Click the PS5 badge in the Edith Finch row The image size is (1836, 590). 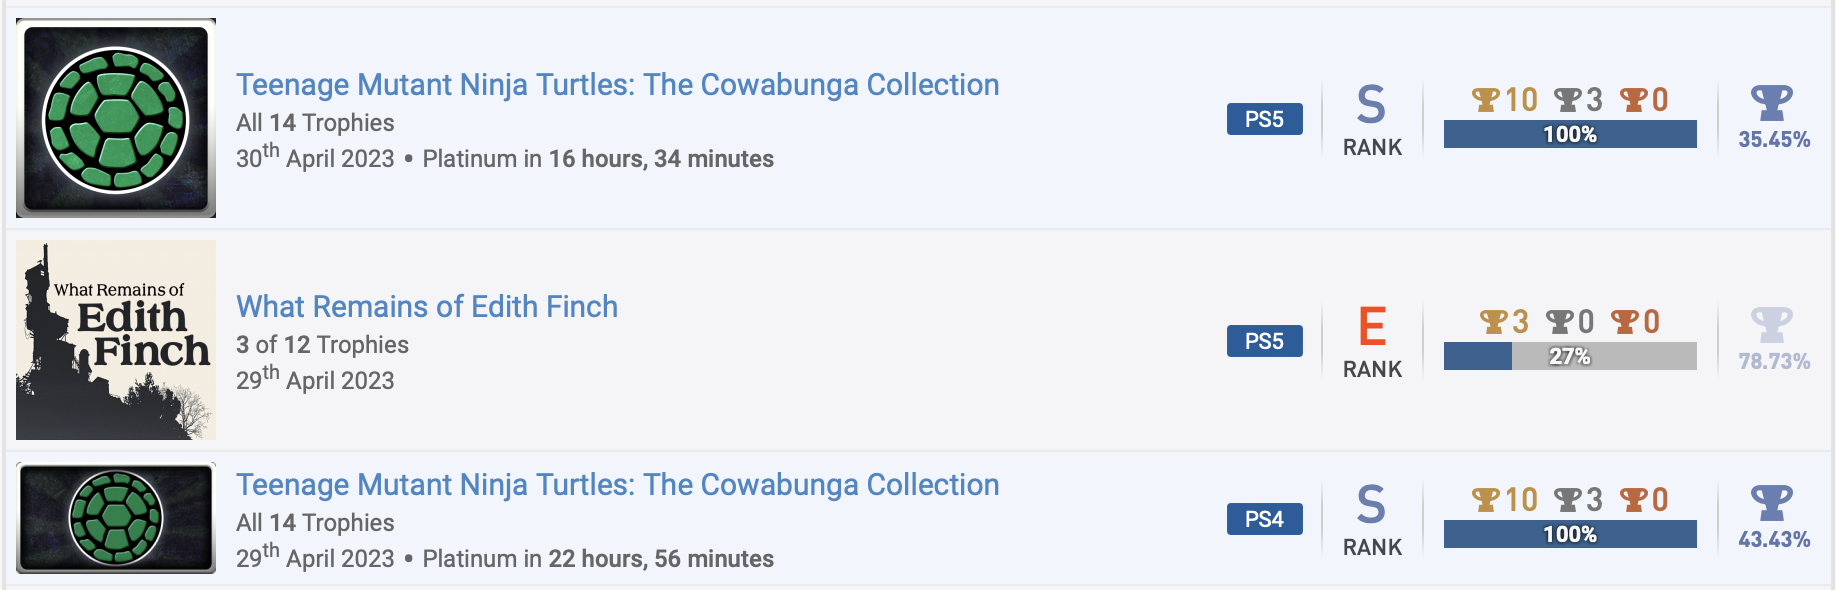[x=1264, y=341]
